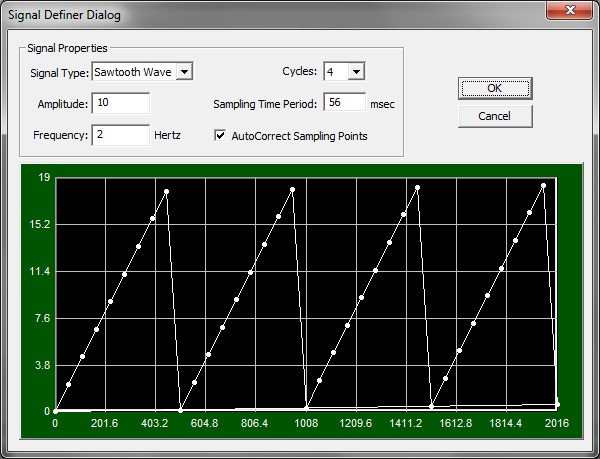Click the x-axis label 1814.4
600x459 pixels.
[506, 423]
